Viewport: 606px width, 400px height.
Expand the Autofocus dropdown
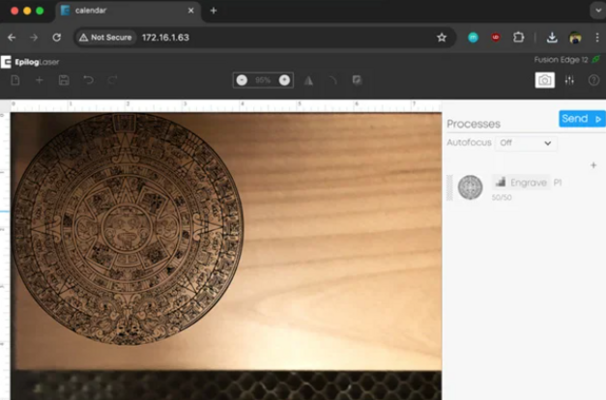(526, 143)
